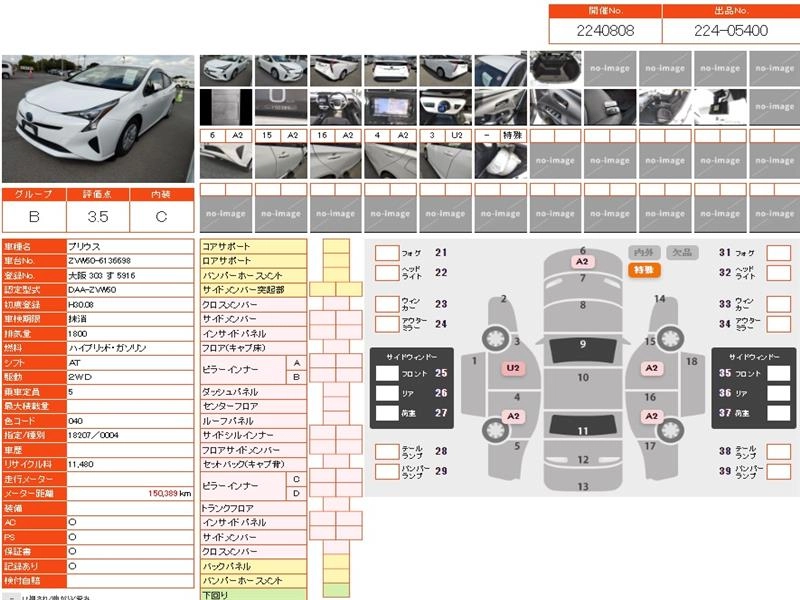Check the ウィンカー 23 box
This screenshot has width=800, height=600.
click(387, 304)
